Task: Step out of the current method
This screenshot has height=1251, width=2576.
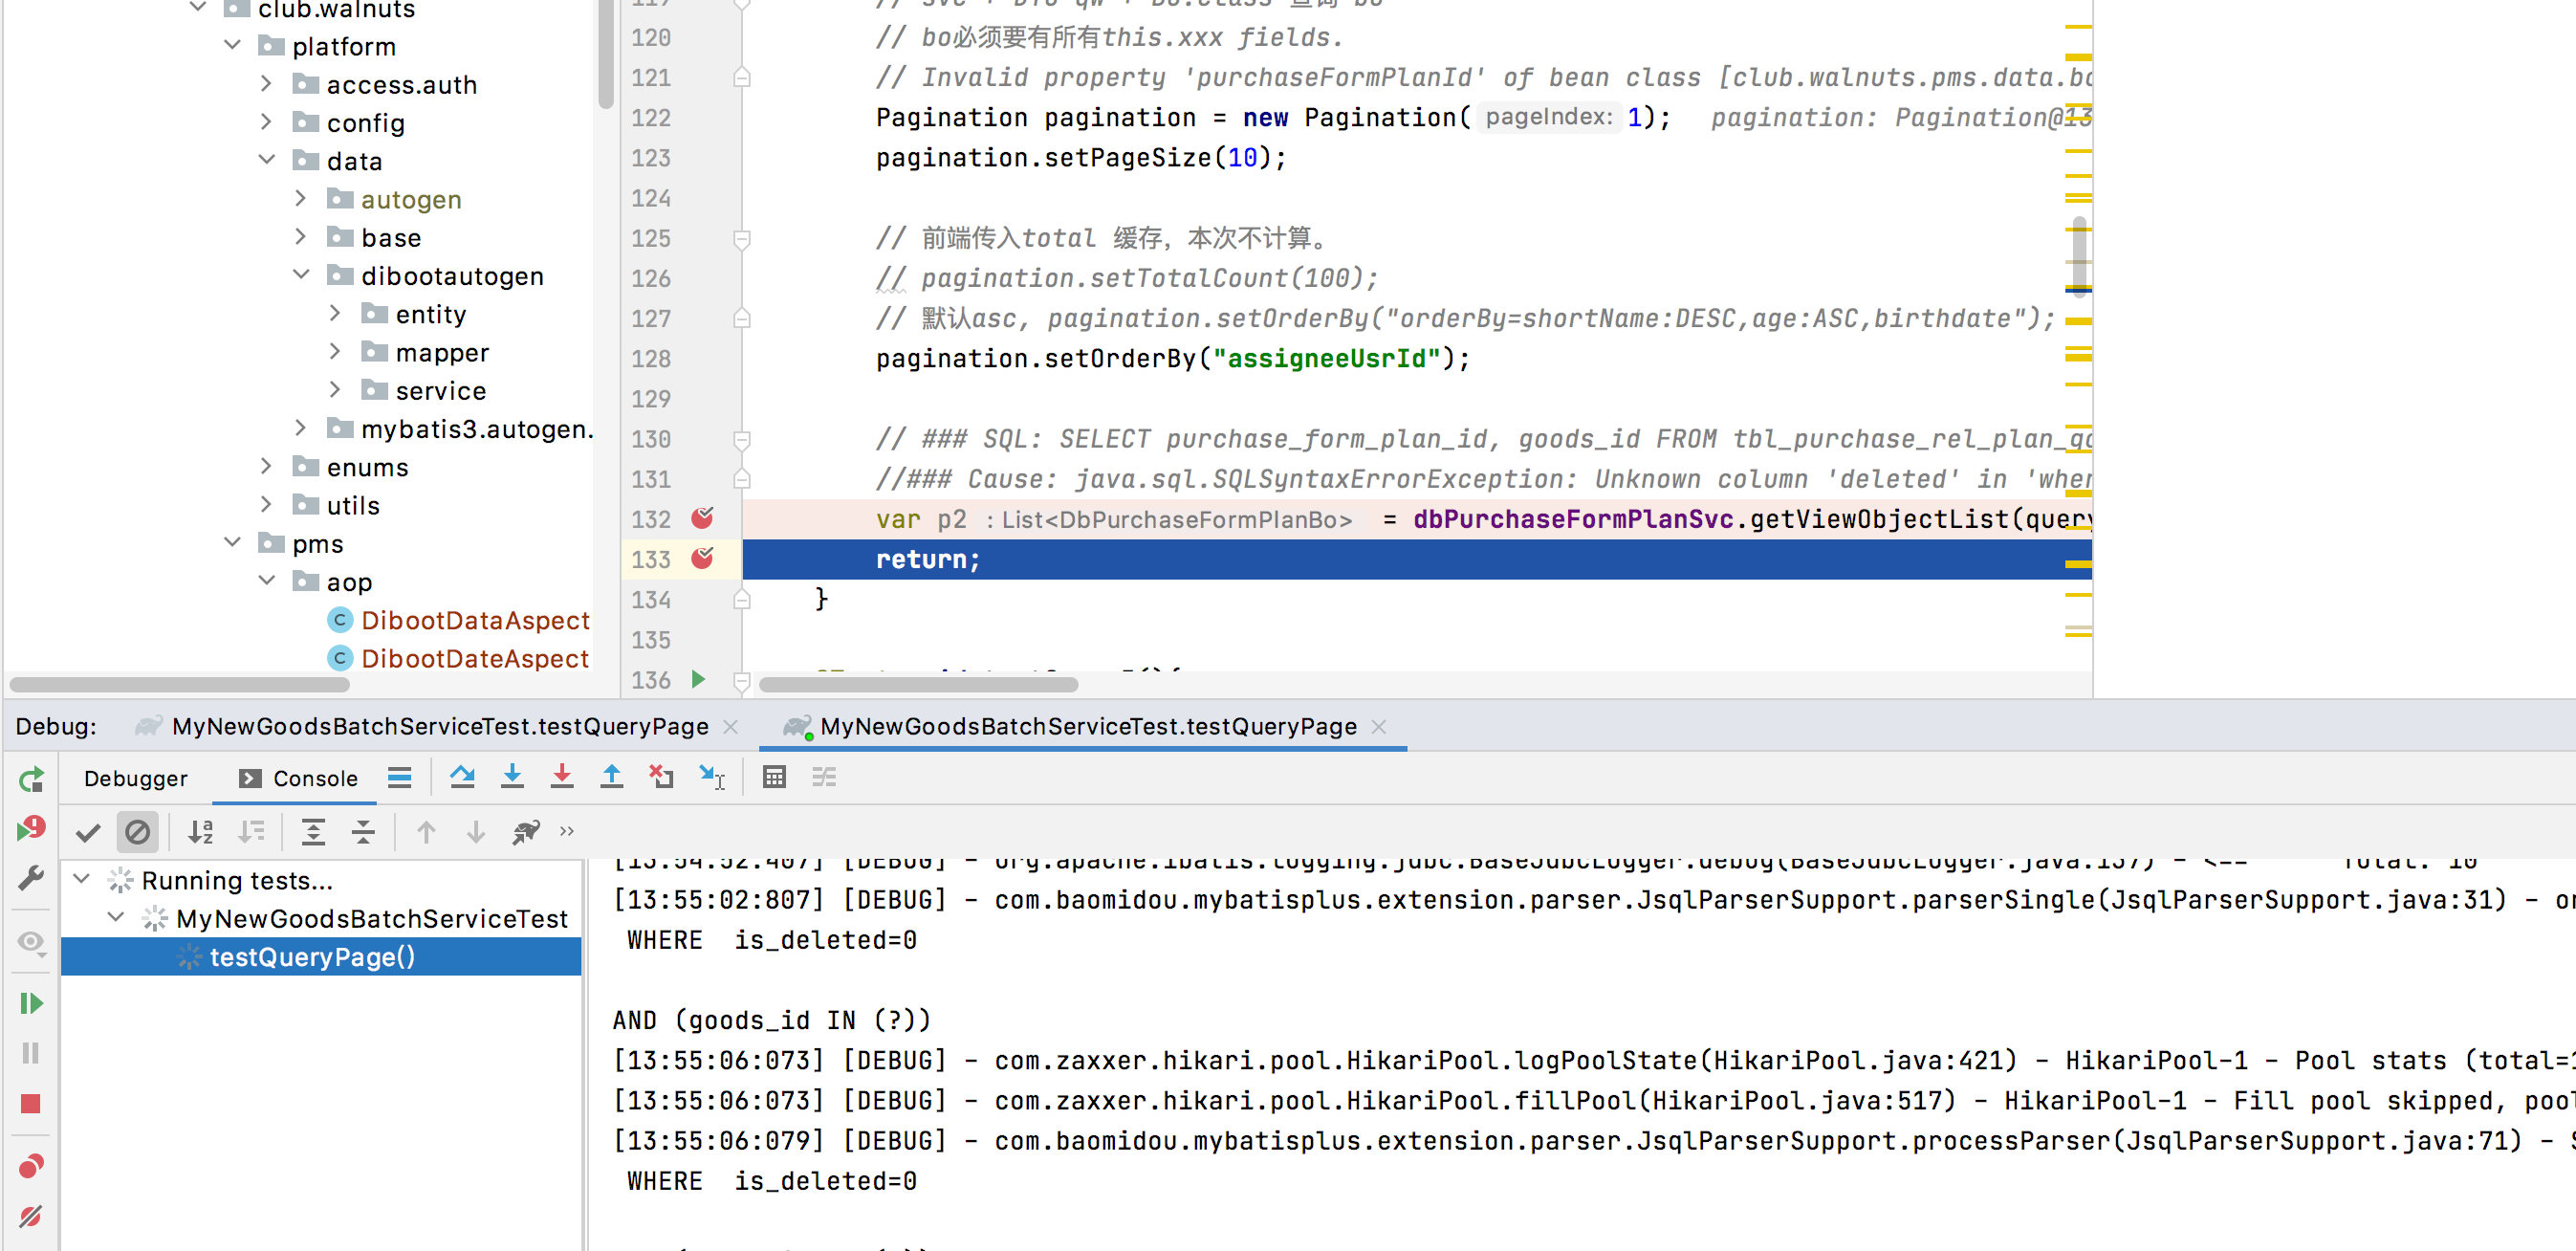Action: [x=612, y=777]
